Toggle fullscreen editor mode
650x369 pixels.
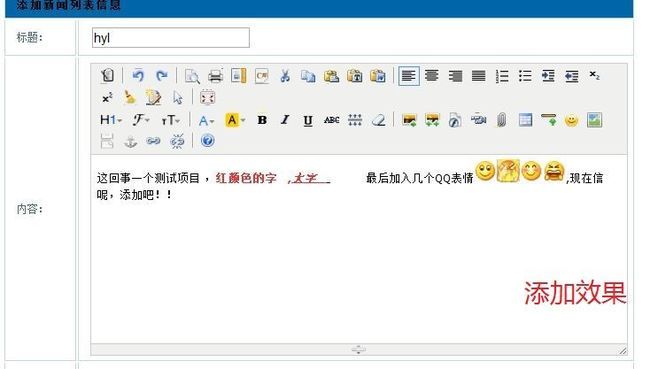tap(207, 98)
